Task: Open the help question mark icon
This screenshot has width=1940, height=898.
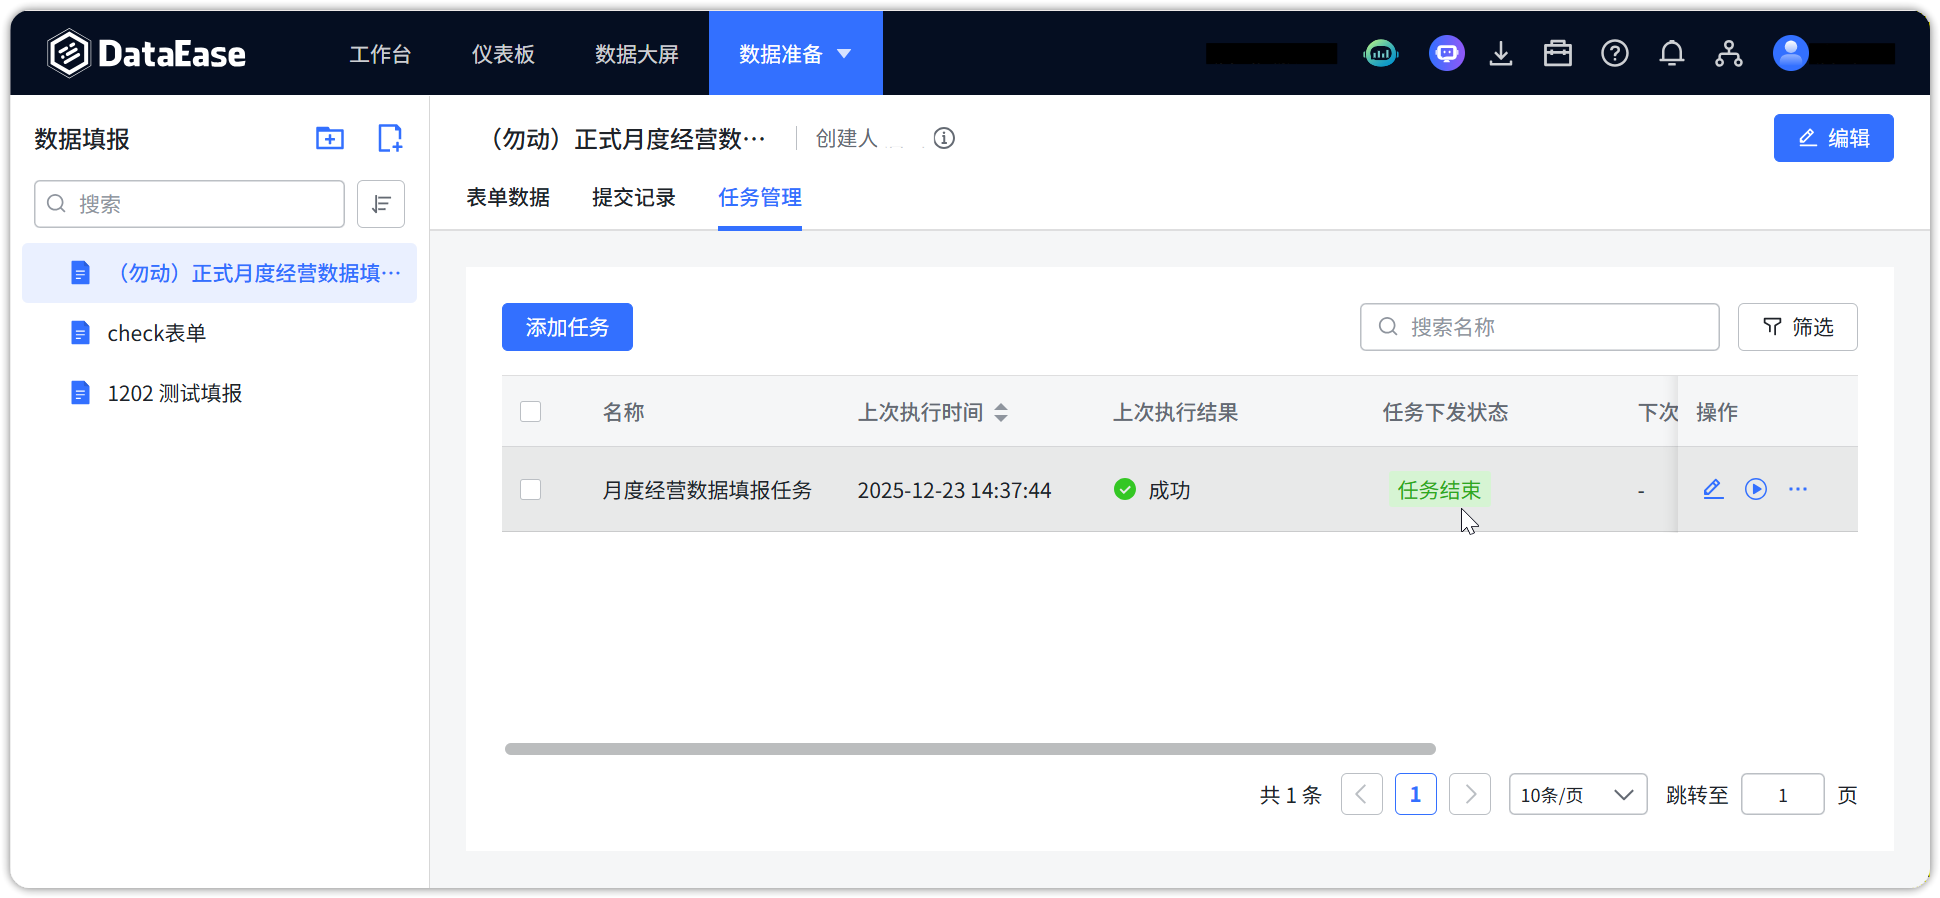Action: pyautogui.click(x=1614, y=54)
